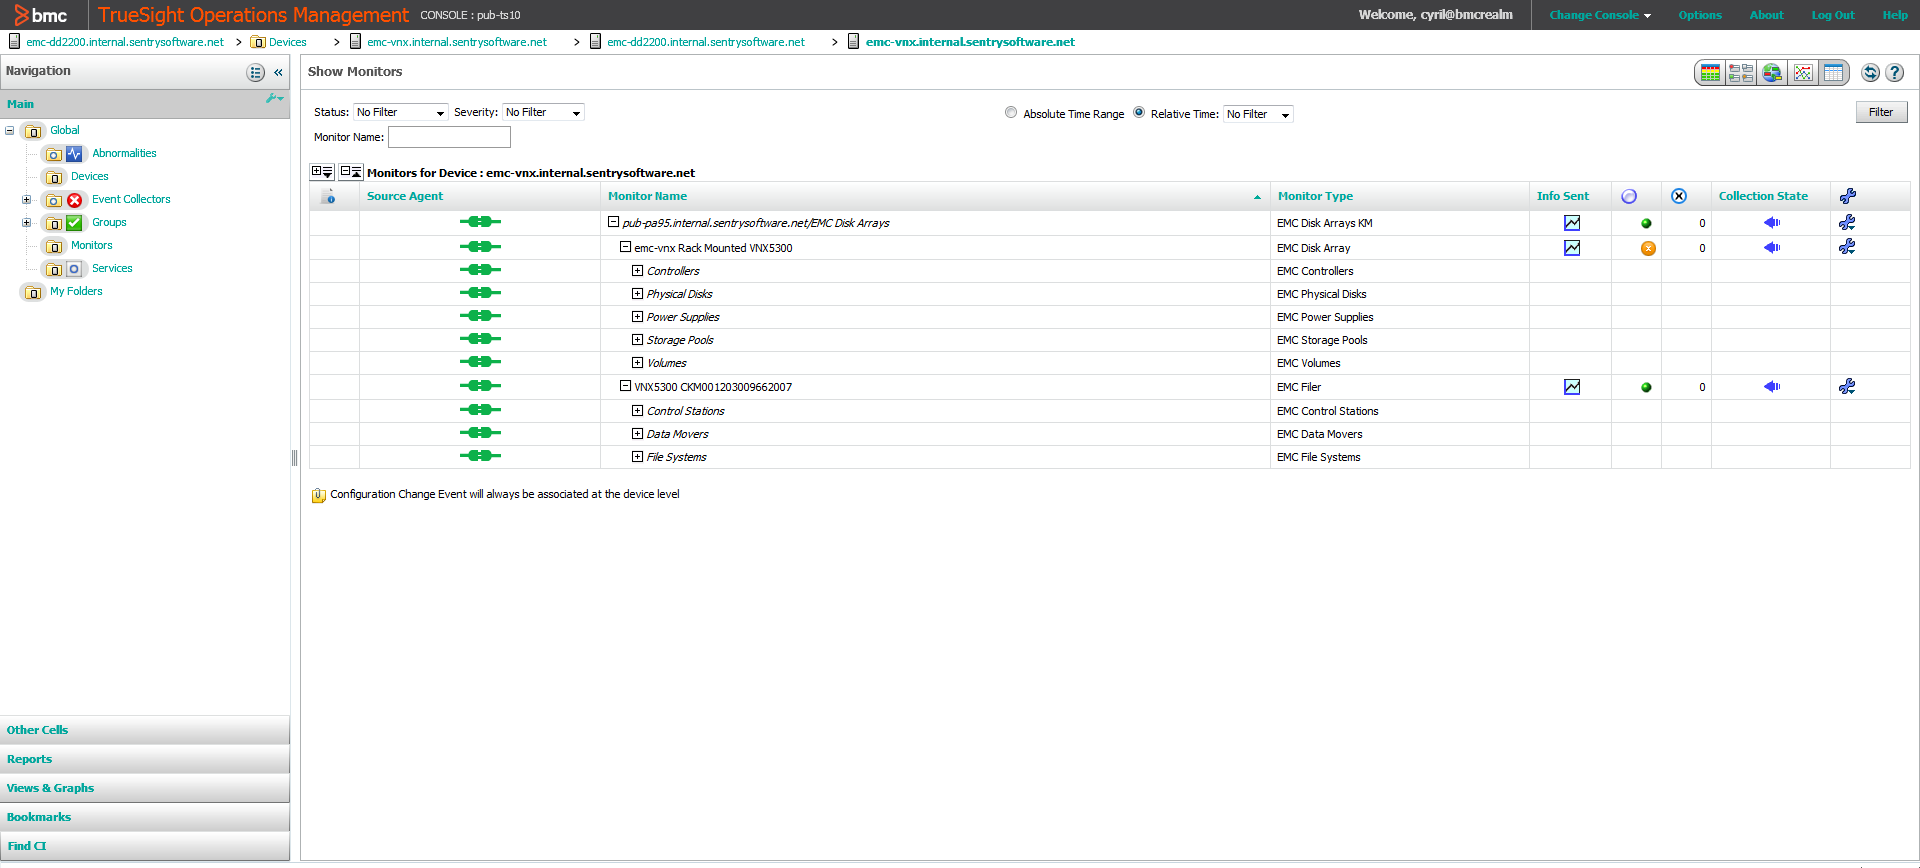Open the globe topology view icon
The height and width of the screenshot is (868, 1920).
pos(1772,73)
